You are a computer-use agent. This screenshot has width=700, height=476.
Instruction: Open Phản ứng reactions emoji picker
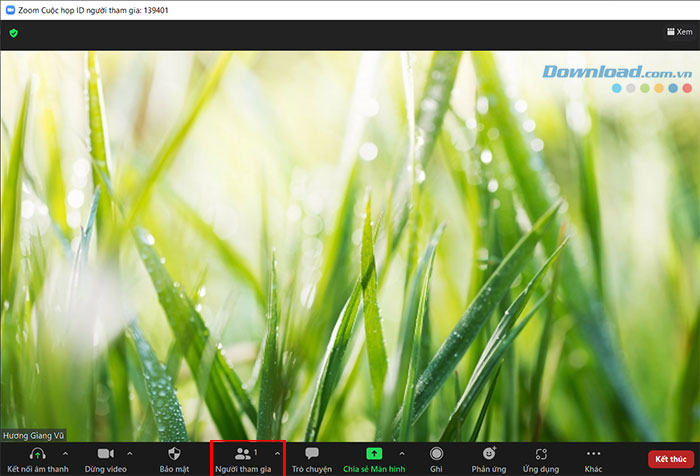489,454
